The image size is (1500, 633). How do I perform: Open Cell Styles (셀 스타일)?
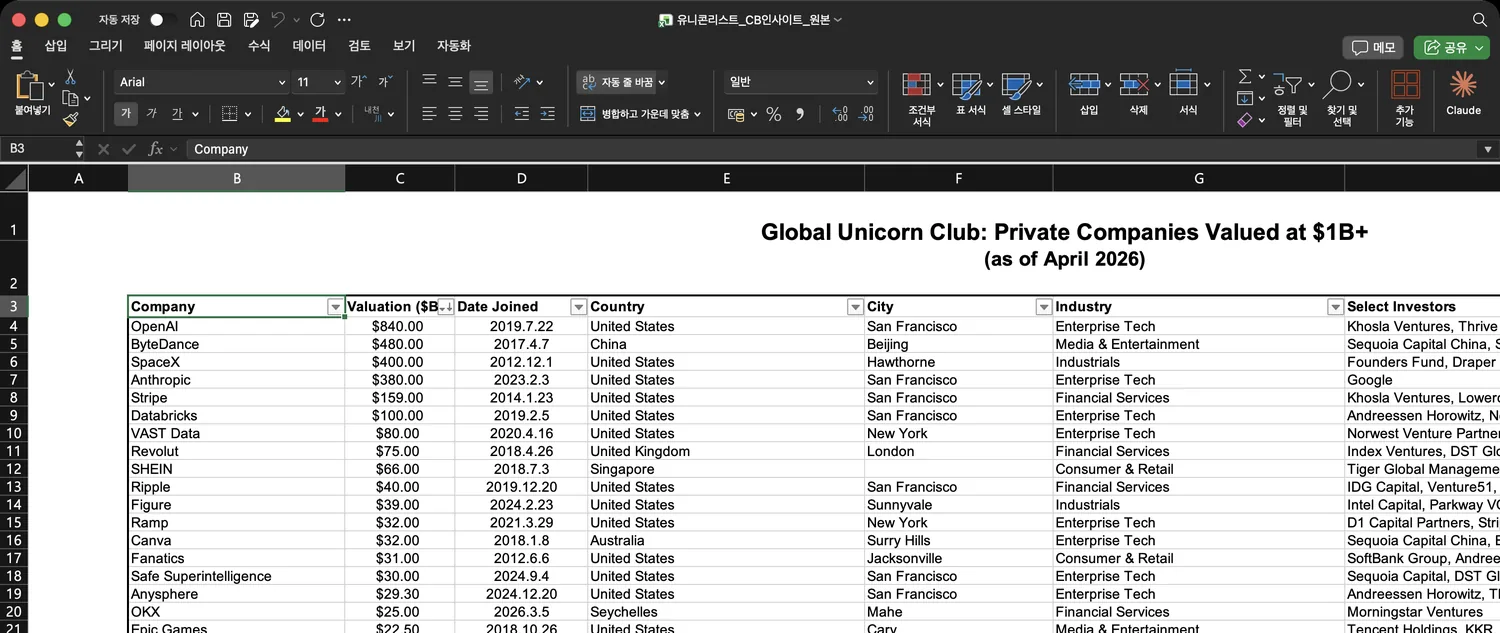click(1021, 94)
